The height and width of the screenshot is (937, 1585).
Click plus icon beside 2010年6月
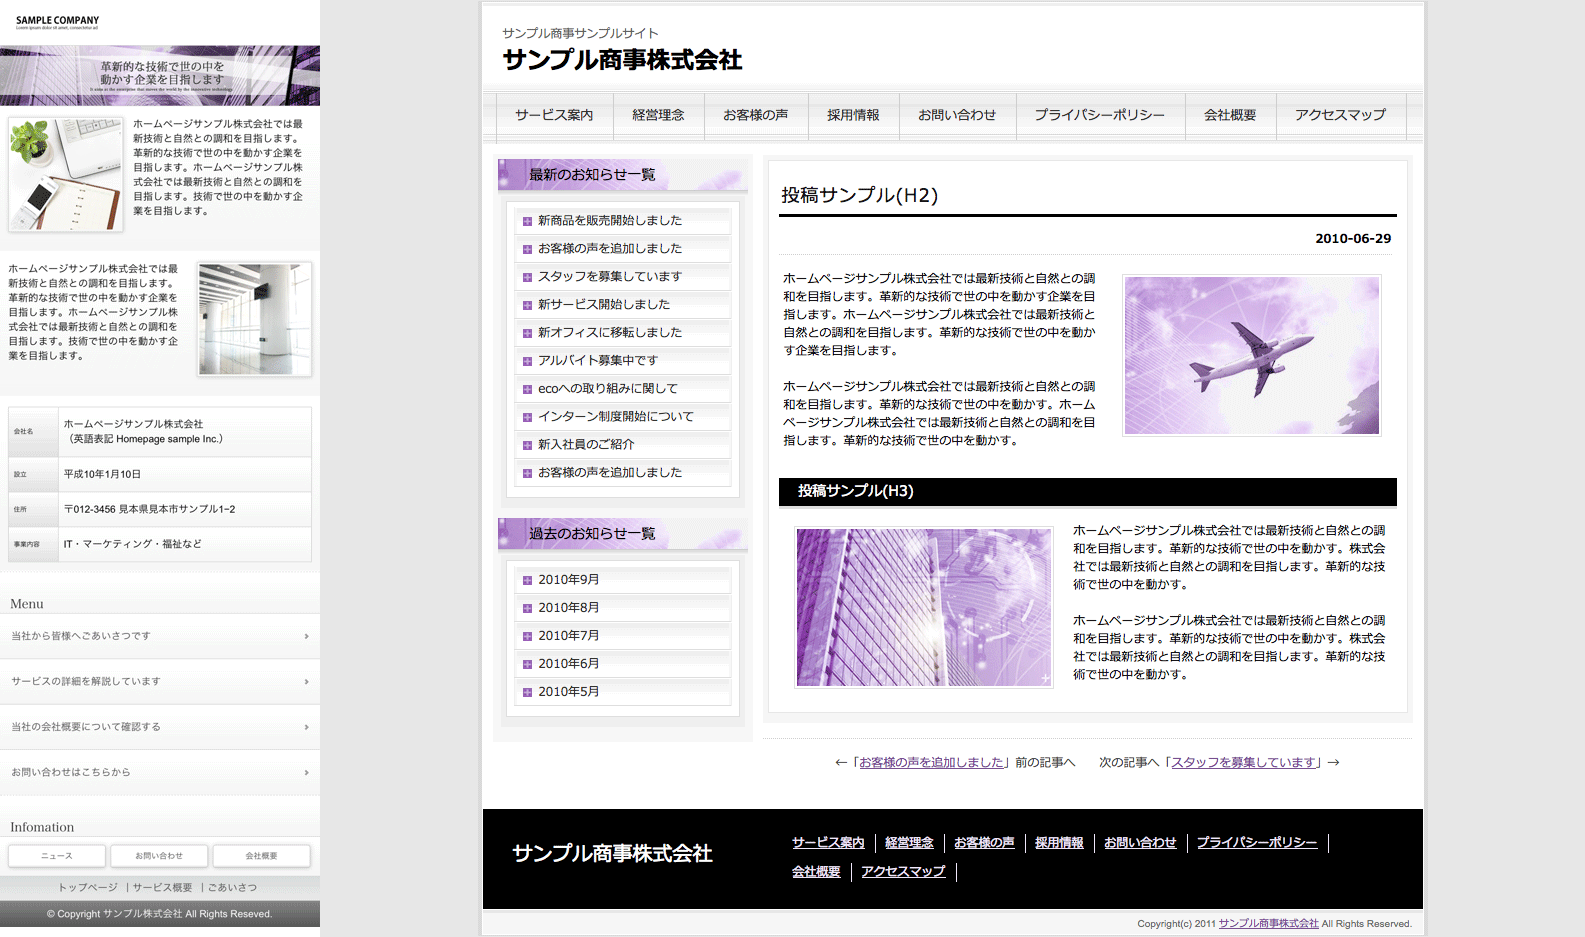click(x=527, y=664)
